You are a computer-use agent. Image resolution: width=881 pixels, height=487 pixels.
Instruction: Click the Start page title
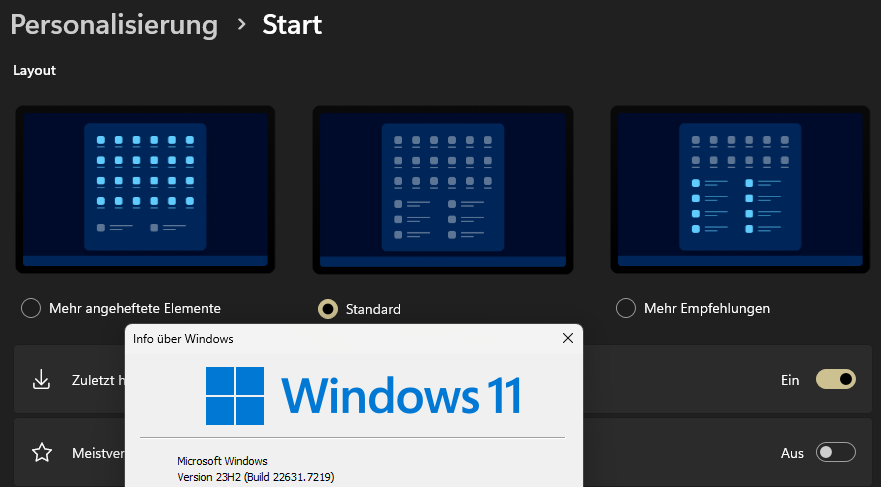pyautogui.click(x=292, y=25)
